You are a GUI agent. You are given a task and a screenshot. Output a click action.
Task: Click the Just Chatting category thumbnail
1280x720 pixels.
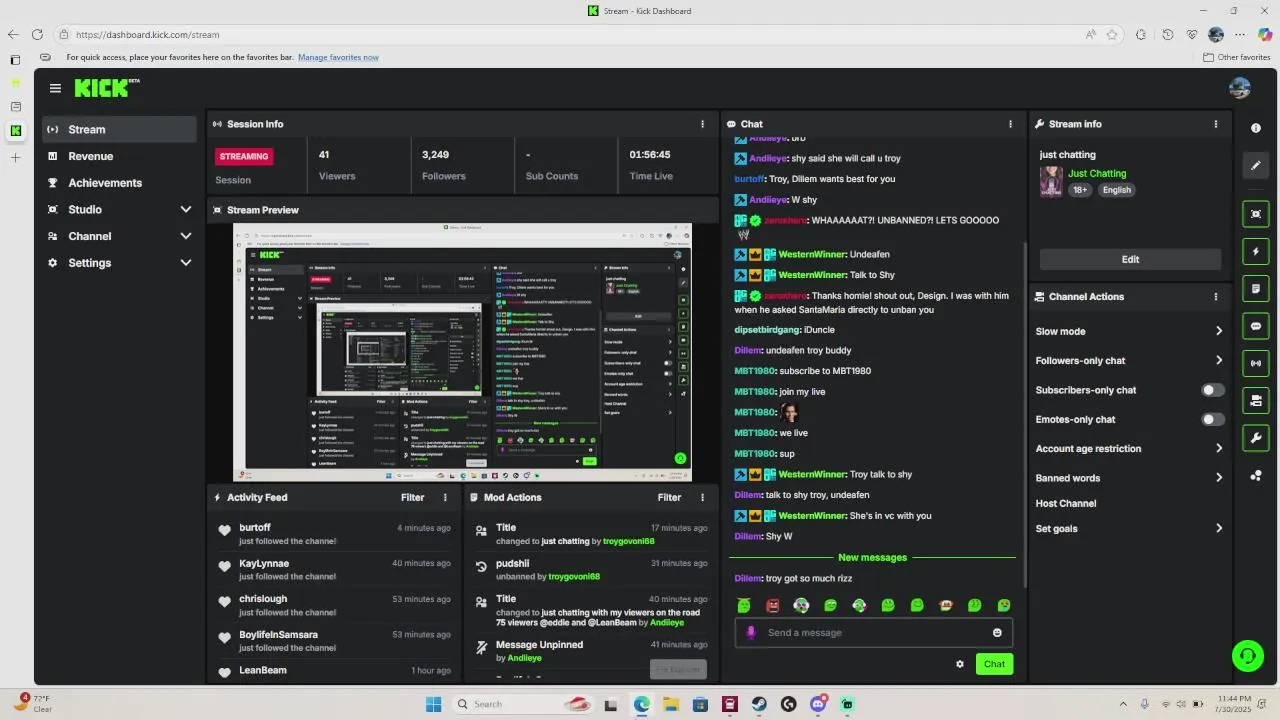pos(1051,181)
